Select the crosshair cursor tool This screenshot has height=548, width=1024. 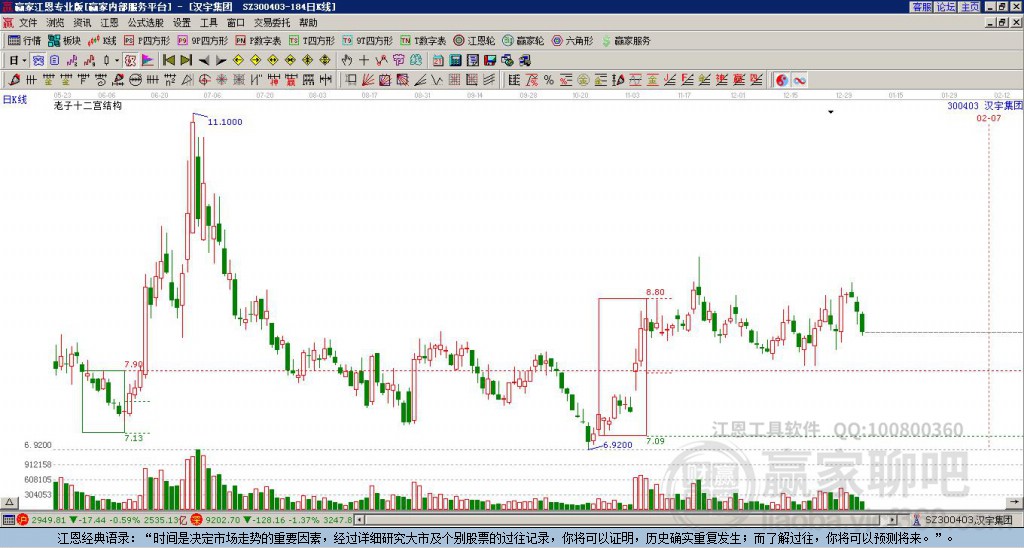tap(364, 60)
